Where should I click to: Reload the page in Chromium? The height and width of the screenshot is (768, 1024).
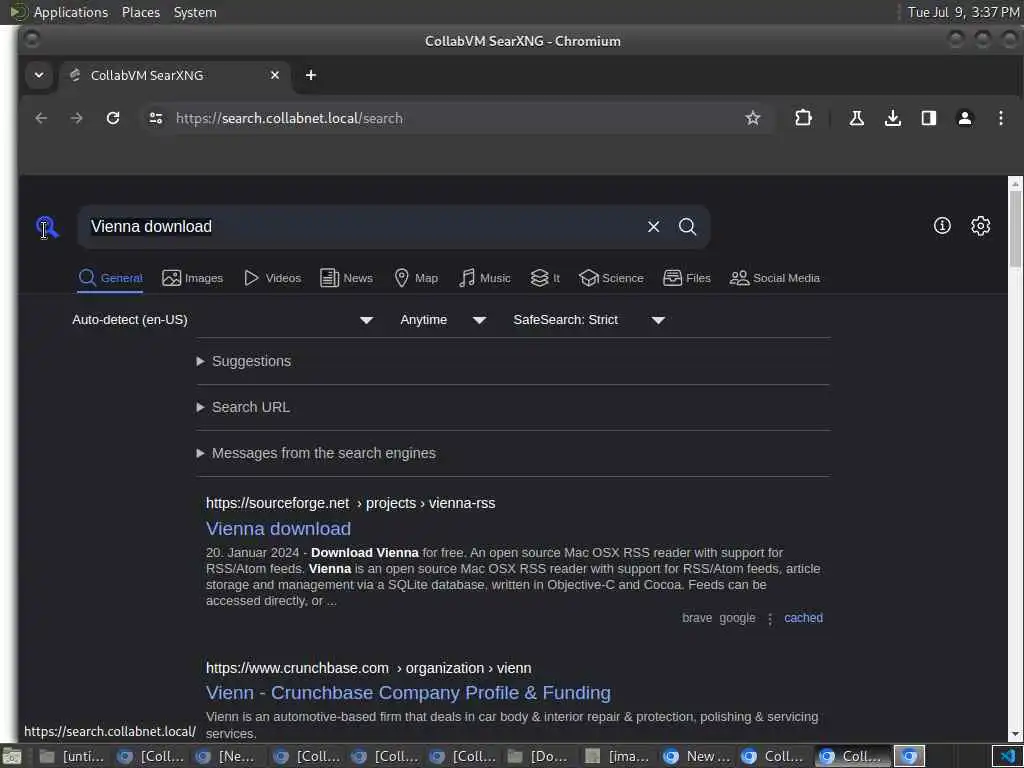(x=113, y=118)
